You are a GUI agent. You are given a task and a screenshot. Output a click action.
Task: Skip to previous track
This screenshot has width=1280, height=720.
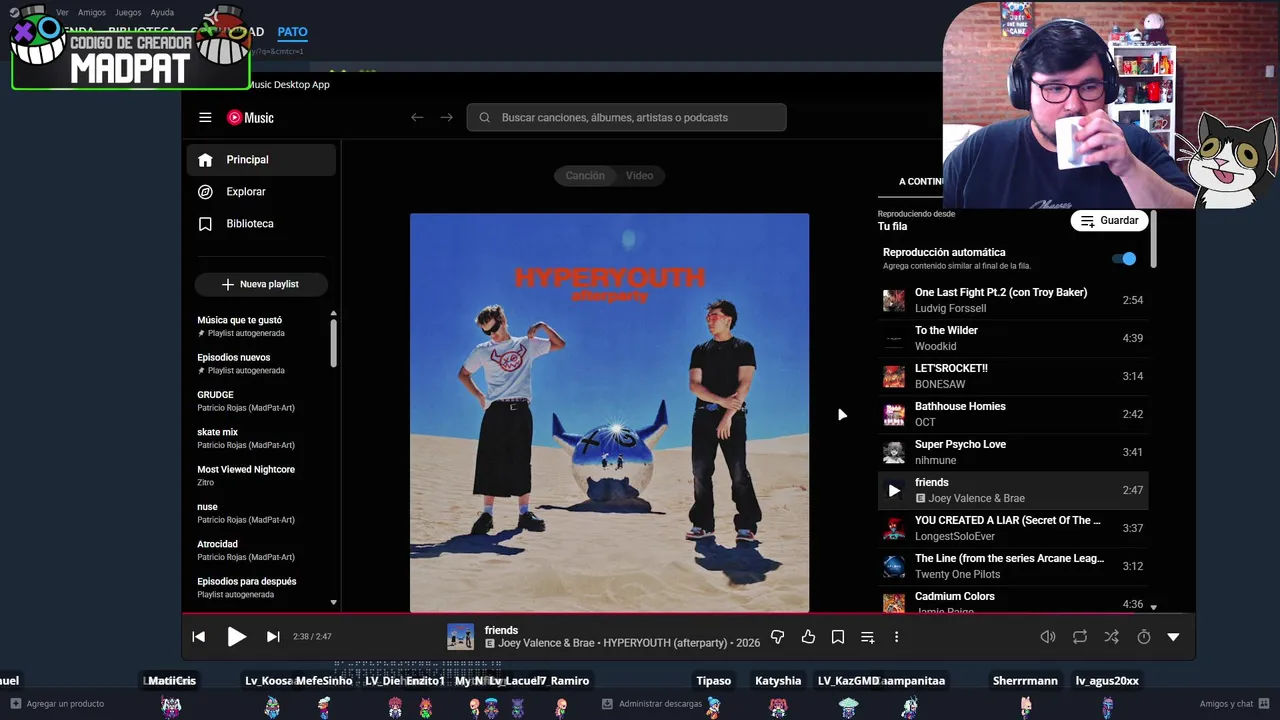click(198, 637)
